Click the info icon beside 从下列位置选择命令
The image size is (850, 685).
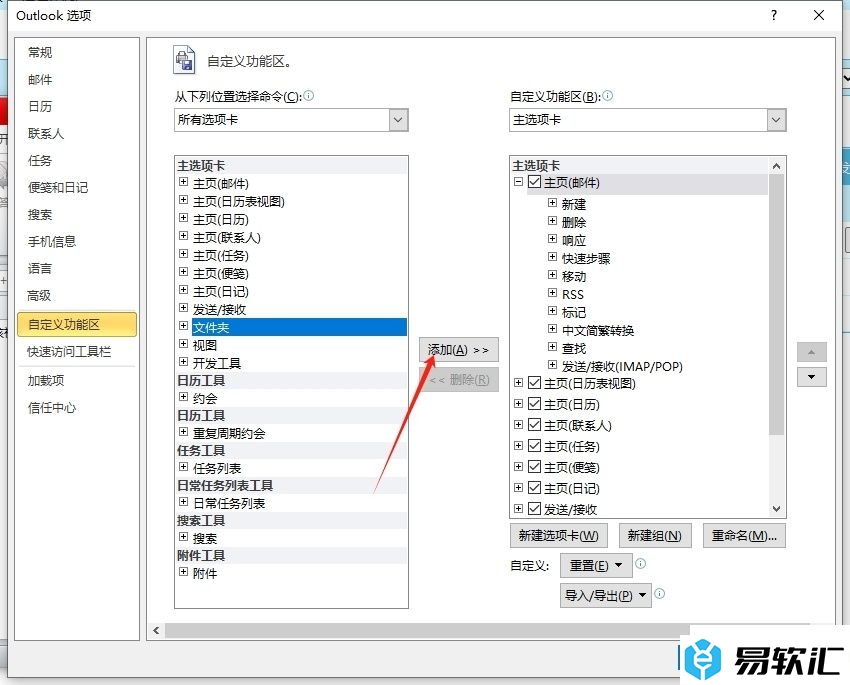pyautogui.click(x=308, y=96)
